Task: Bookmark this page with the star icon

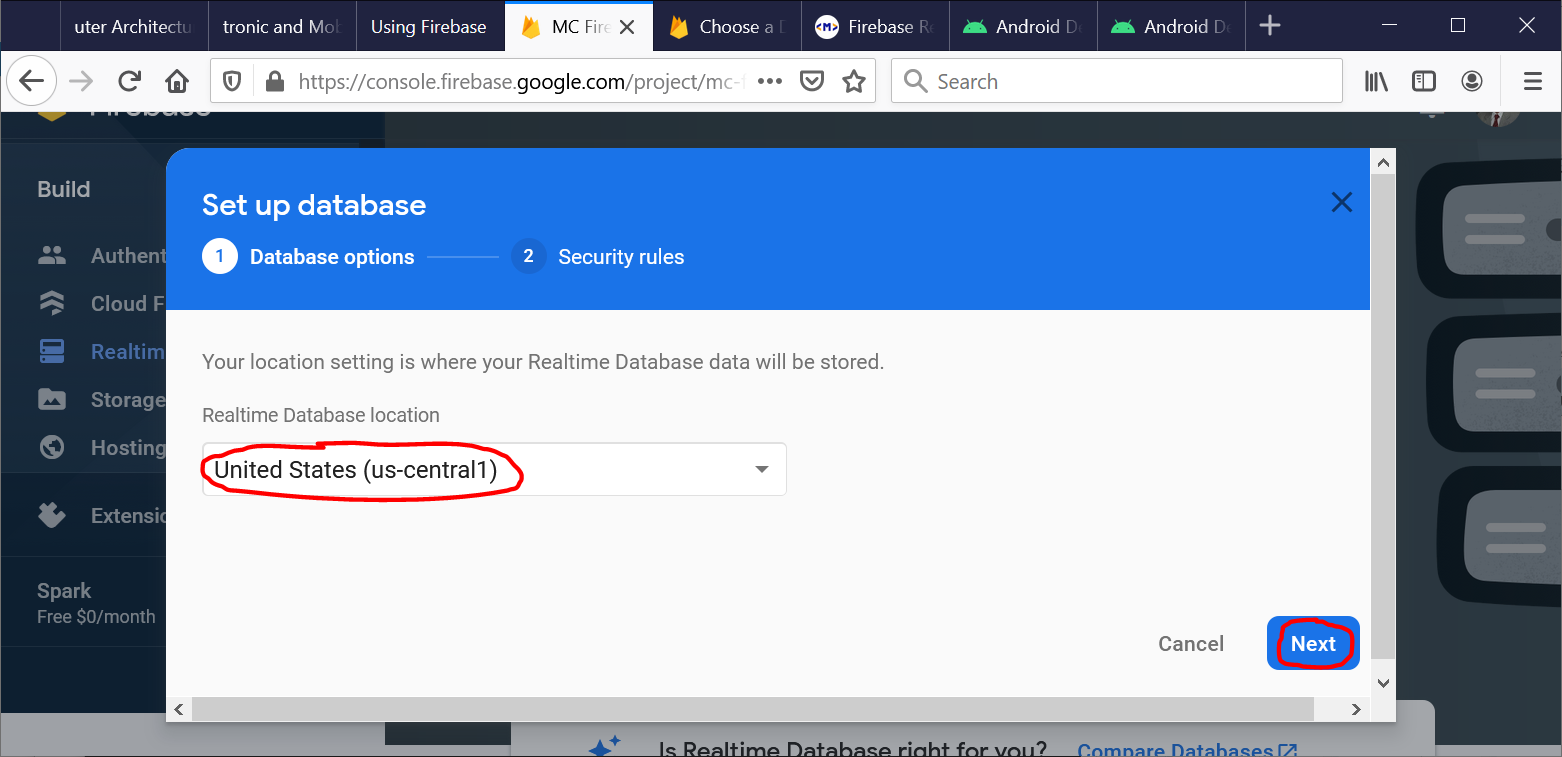Action: [853, 82]
